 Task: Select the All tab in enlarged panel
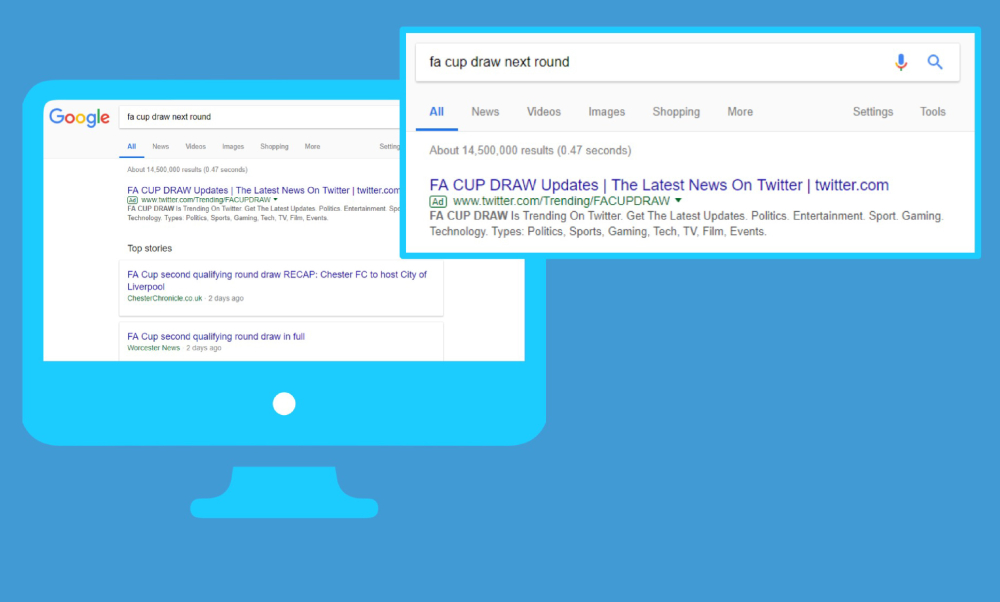click(436, 112)
